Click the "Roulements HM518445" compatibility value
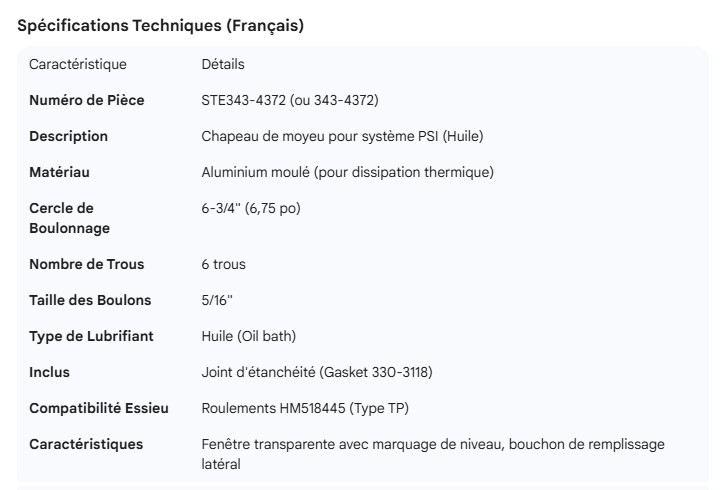Viewport: 721px width, 490px height. click(304, 408)
